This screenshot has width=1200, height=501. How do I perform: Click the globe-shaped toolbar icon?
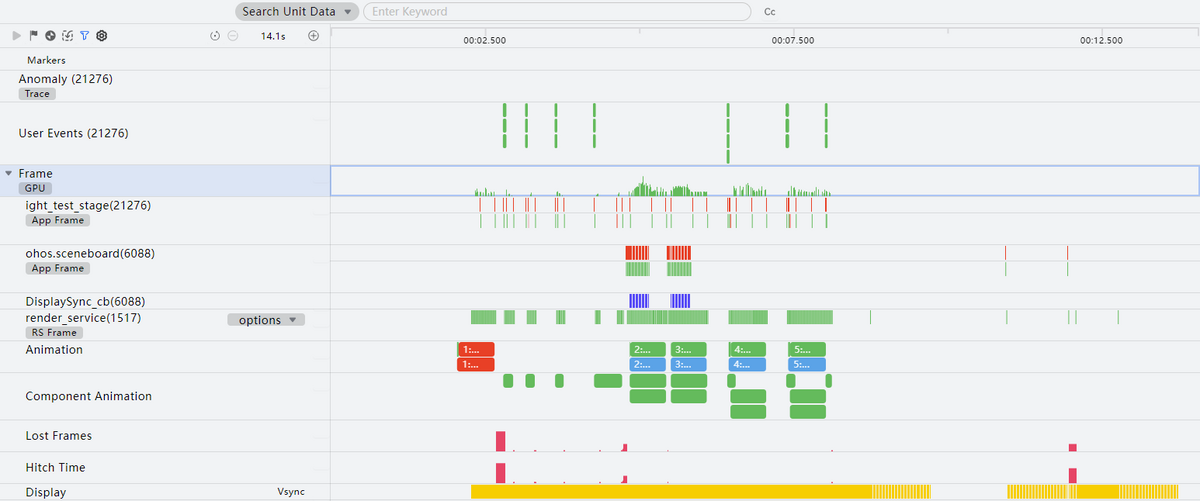click(50, 36)
